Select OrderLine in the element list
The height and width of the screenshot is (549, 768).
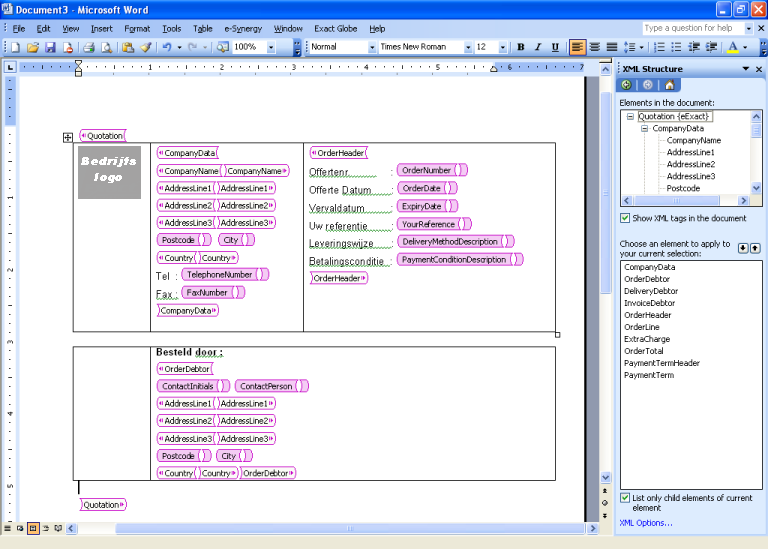(642, 327)
